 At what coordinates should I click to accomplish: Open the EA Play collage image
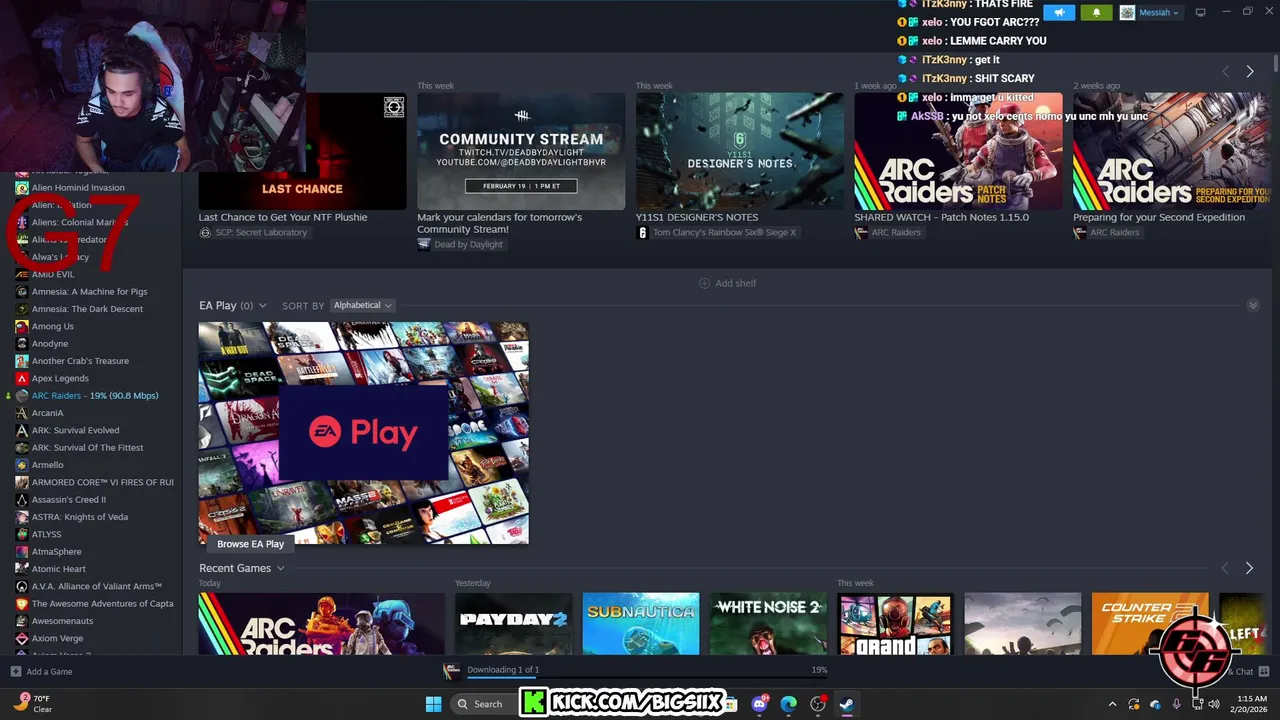(x=363, y=432)
